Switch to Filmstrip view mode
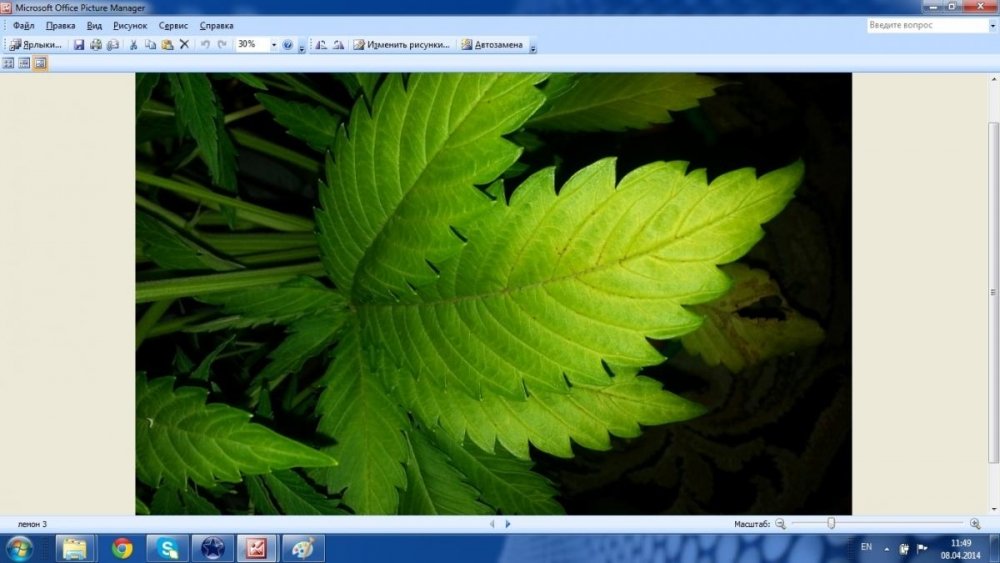This screenshot has height=563, width=1000. 24,63
